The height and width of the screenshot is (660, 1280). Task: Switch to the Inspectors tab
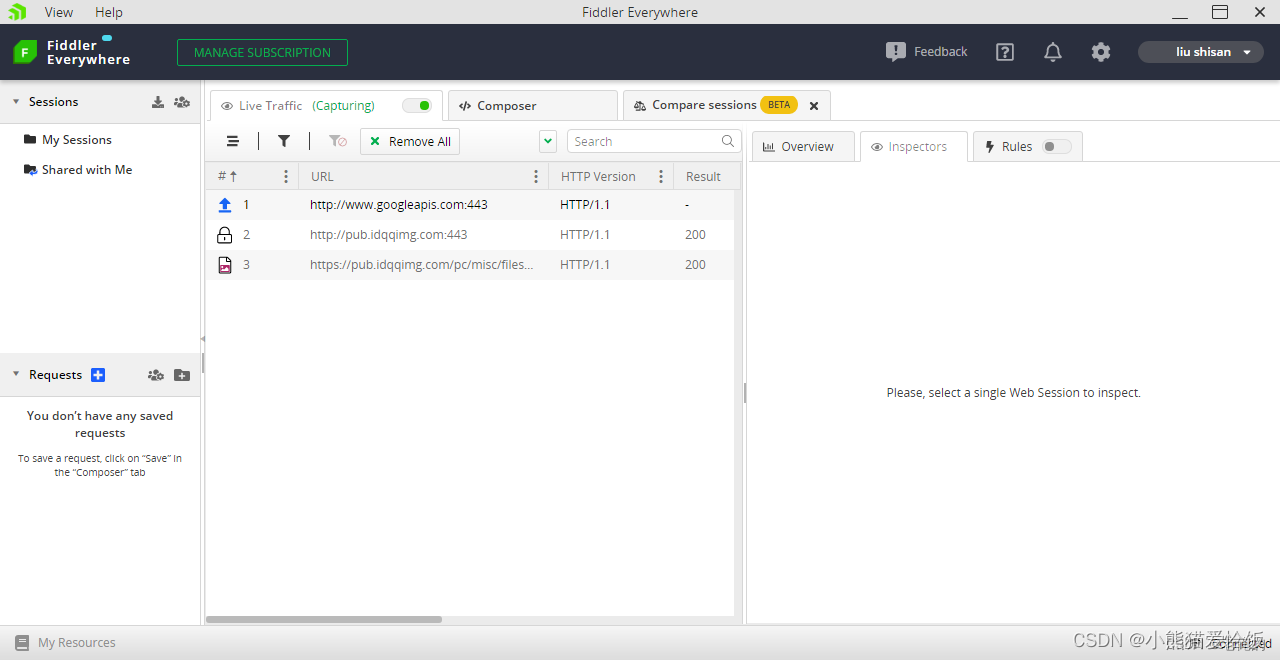tap(914, 147)
